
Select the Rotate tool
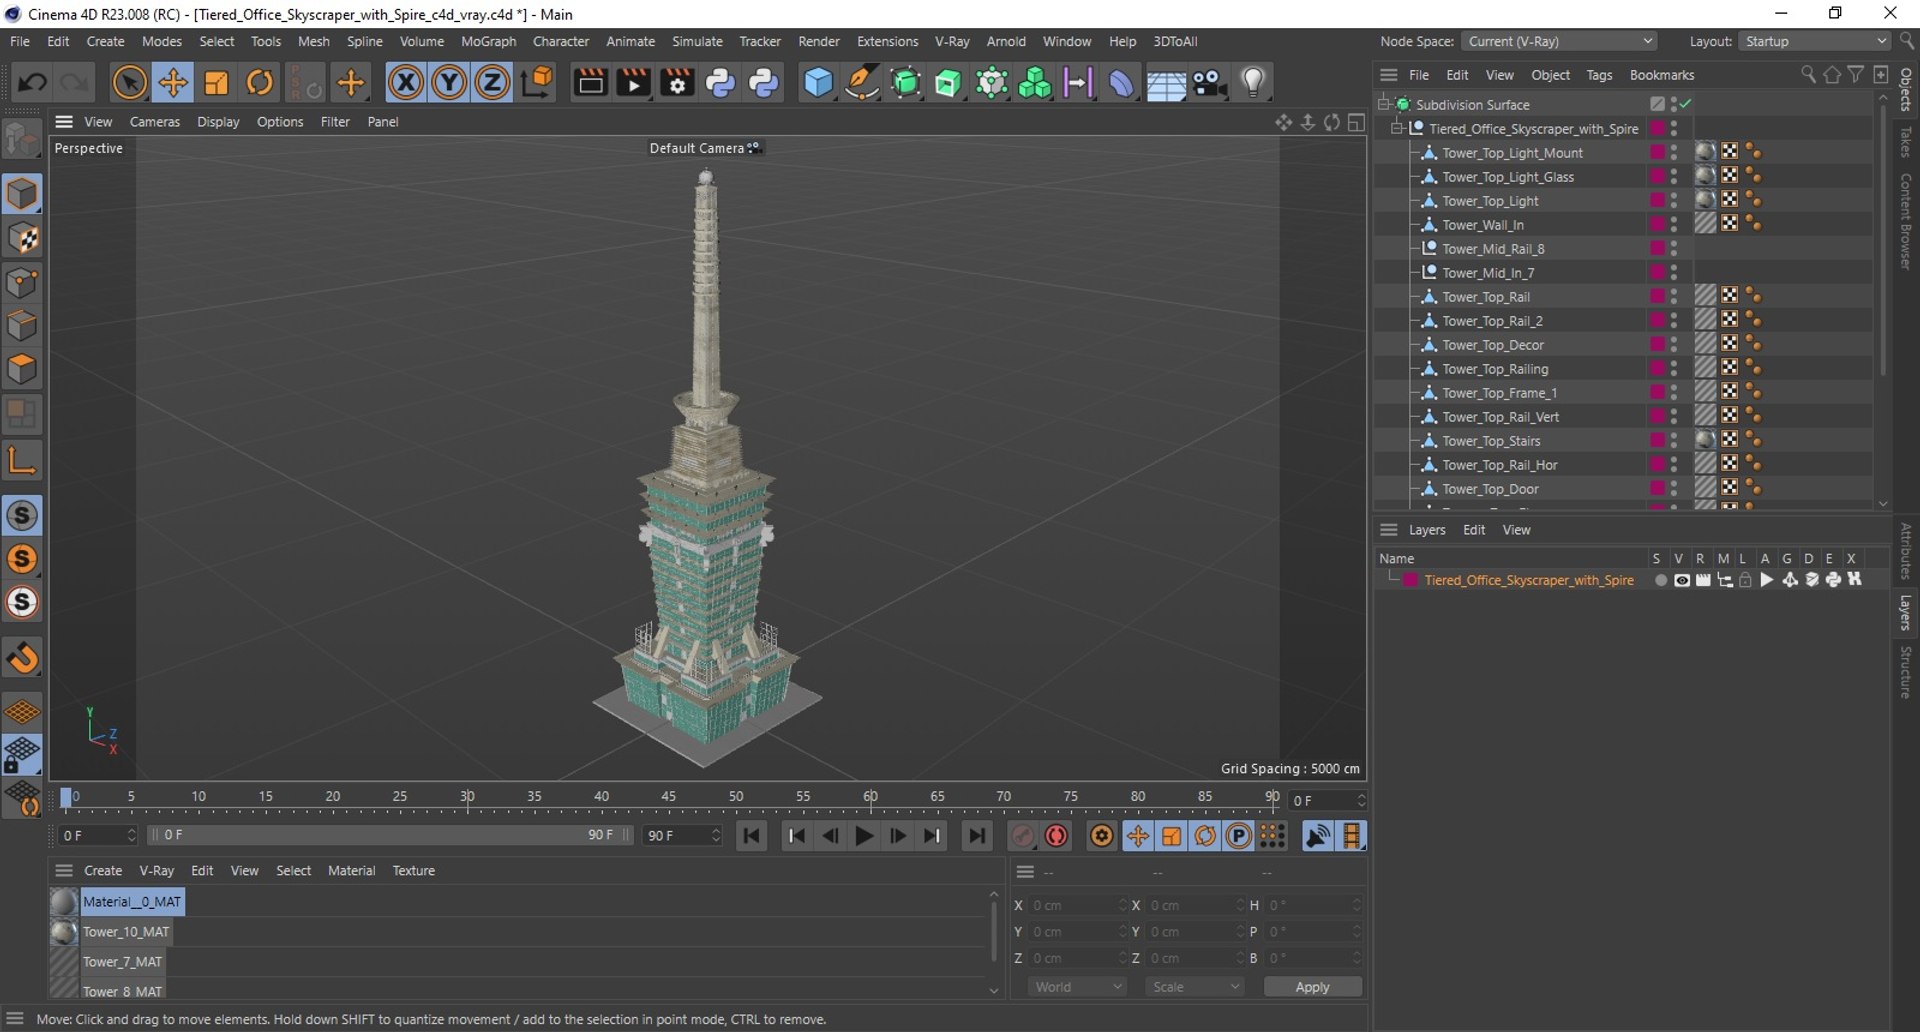click(260, 83)
